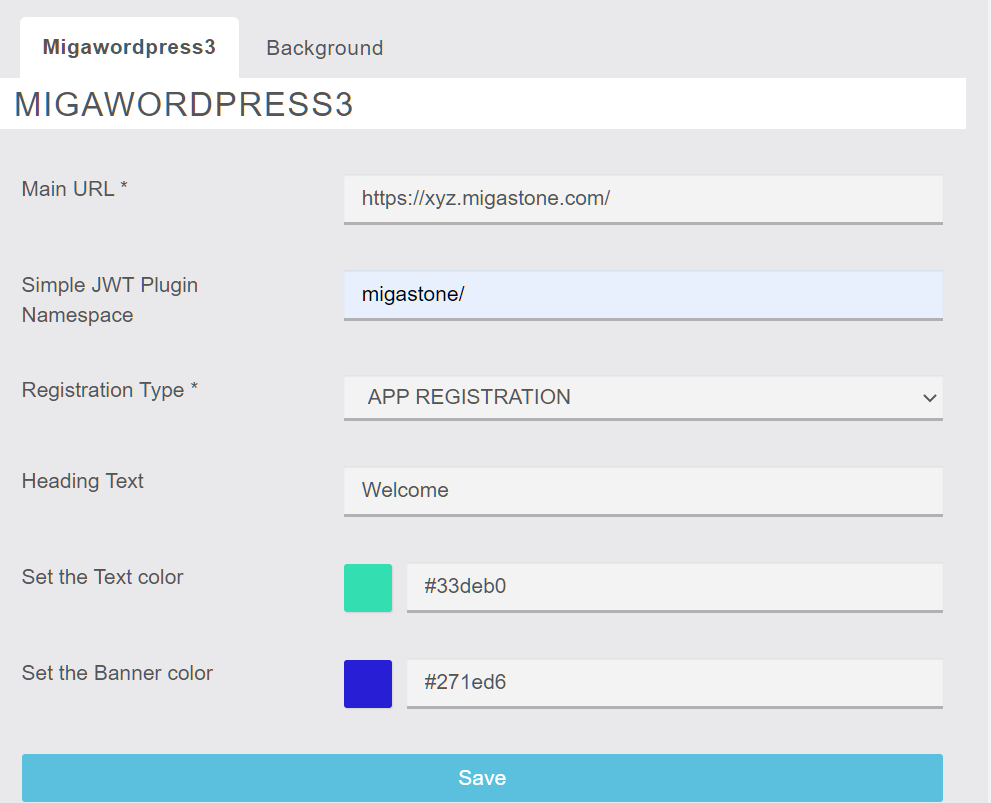
Task: Switch to the Background tab
Action: coord(324,48)
